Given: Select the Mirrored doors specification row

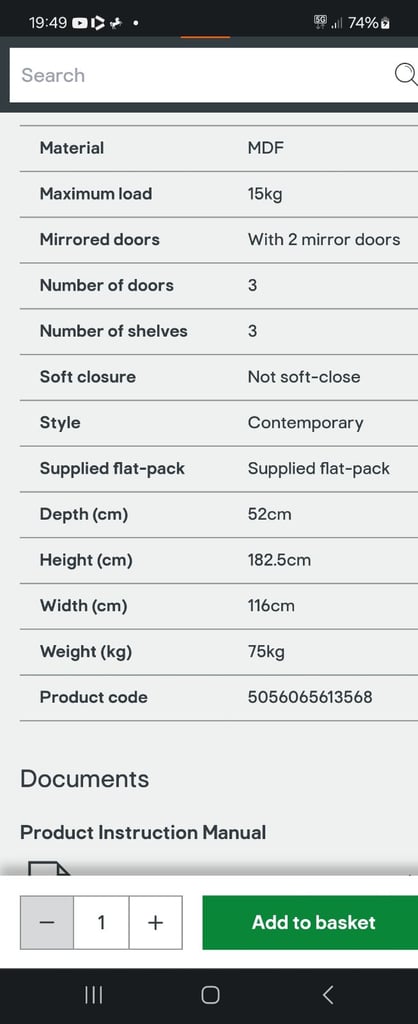Looking at the screenshot, I should [x=219, y=240].
